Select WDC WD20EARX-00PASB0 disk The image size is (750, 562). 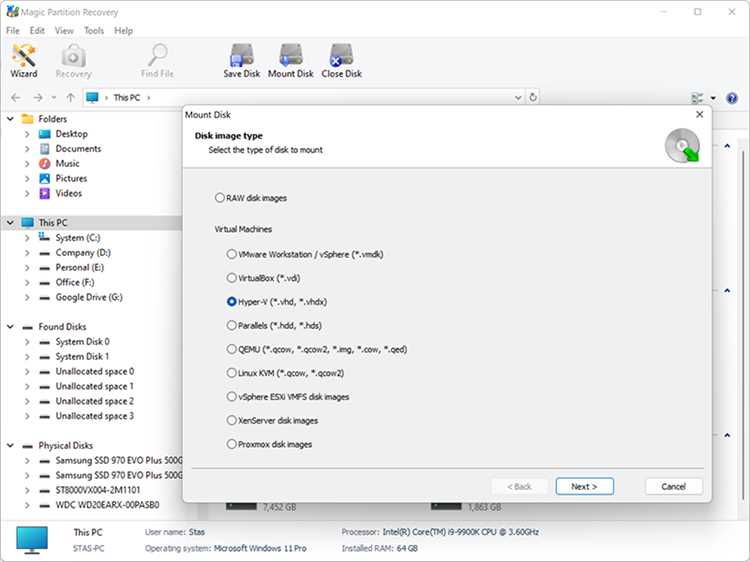(107, 505)
